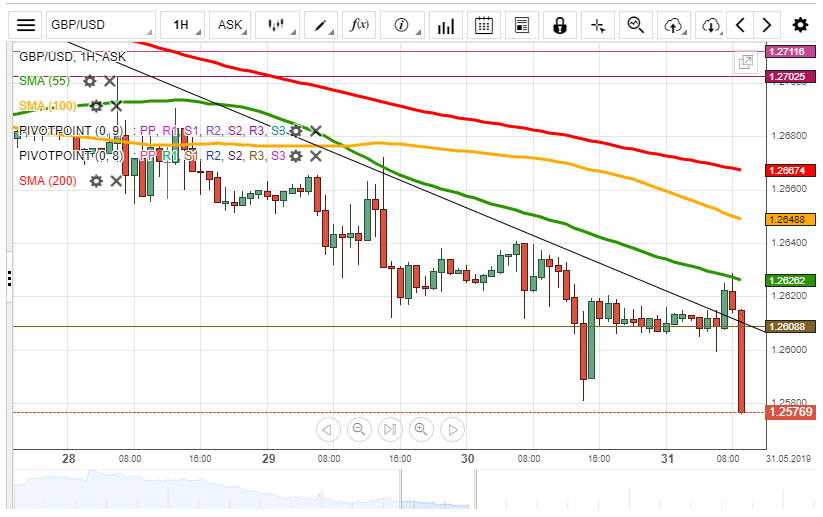Click the GBP/USD, 1H, ASK chart title
Image resolution: width=823 pixels, height=517 pixels.
tap(72, 57)
